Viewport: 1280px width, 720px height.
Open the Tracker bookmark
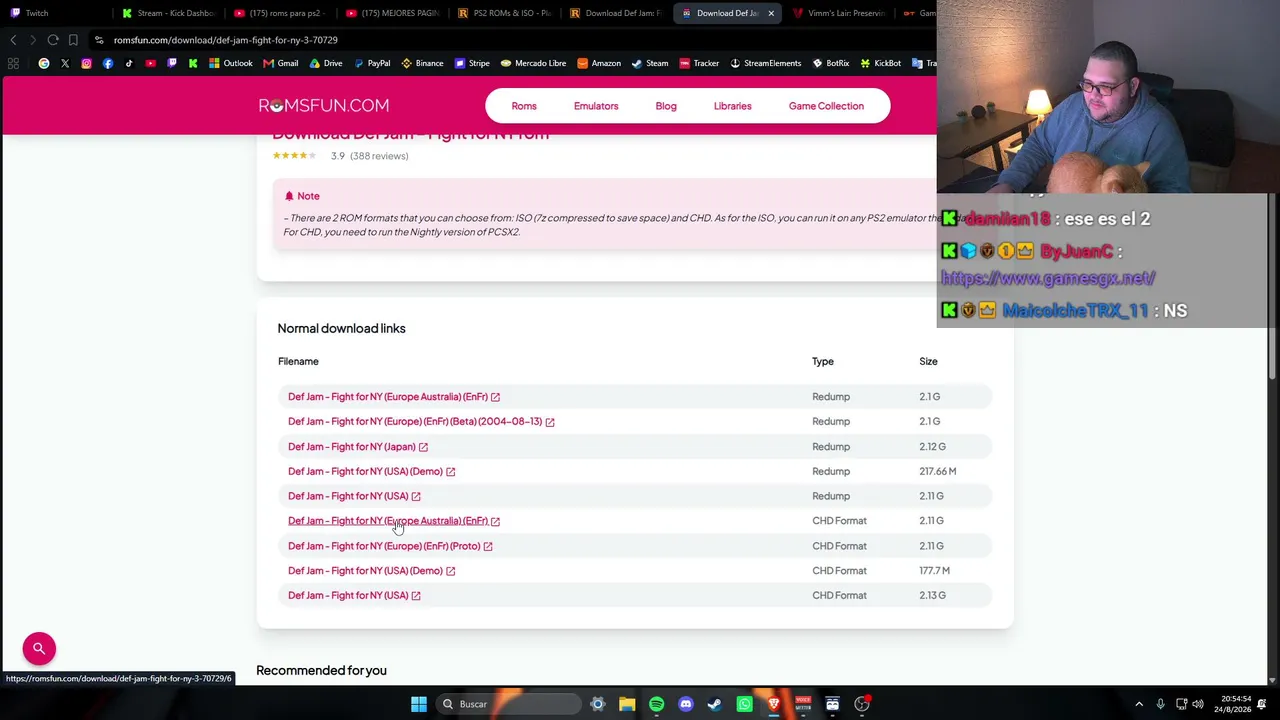pos(699,63)
